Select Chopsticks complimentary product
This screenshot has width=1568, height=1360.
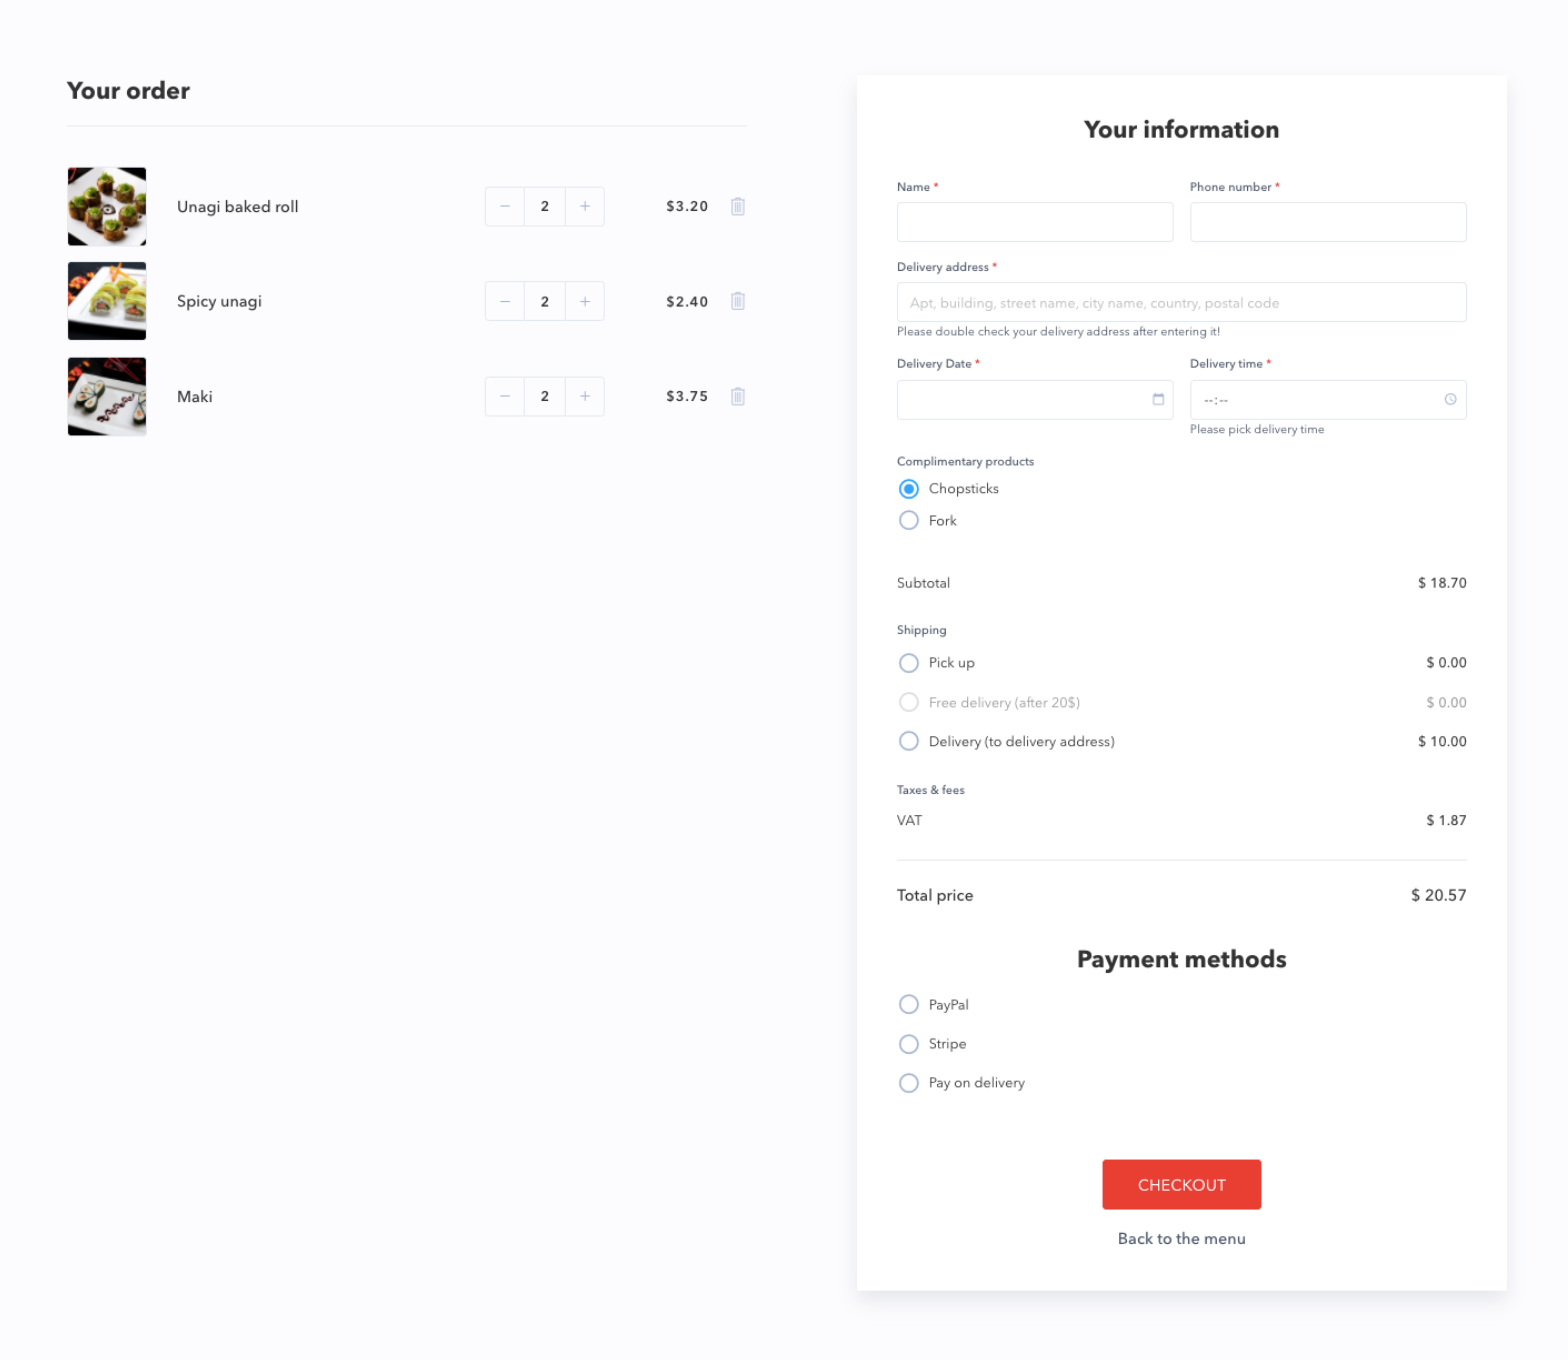(908, 489)
